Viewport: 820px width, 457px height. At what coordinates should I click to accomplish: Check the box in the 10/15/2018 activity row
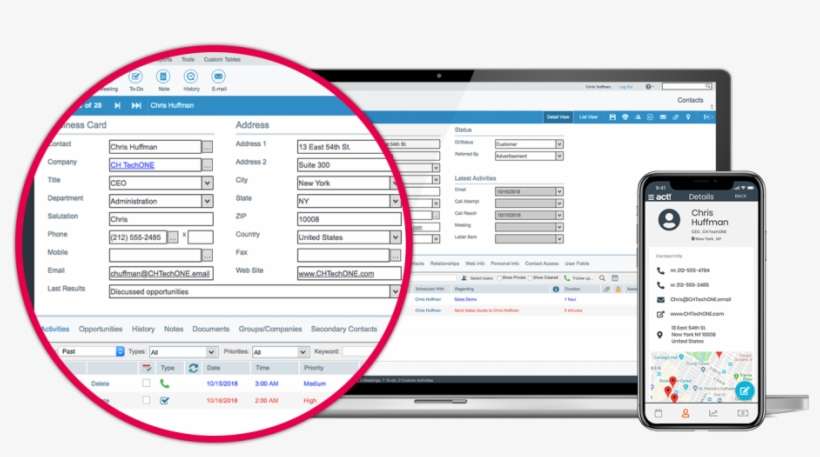coord(146,383)
